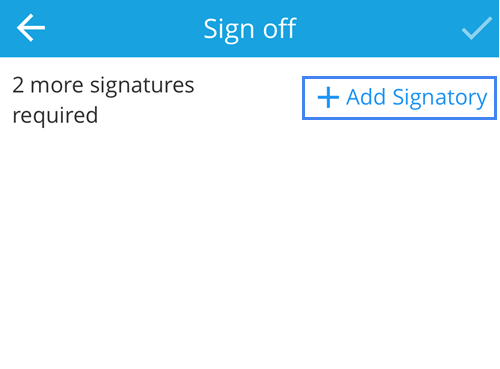Finish sign off via header done checkmark
Viewport: 500px width, 369px height.
tap(477, 28)
